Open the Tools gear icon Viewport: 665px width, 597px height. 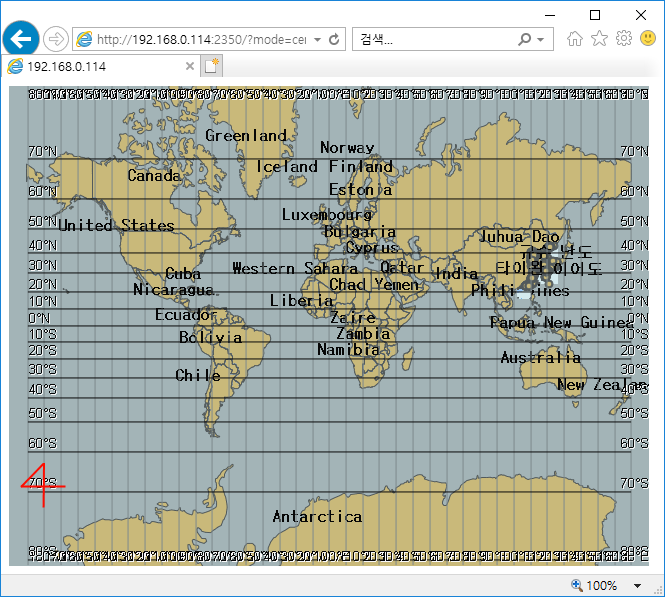coord(623,39)
